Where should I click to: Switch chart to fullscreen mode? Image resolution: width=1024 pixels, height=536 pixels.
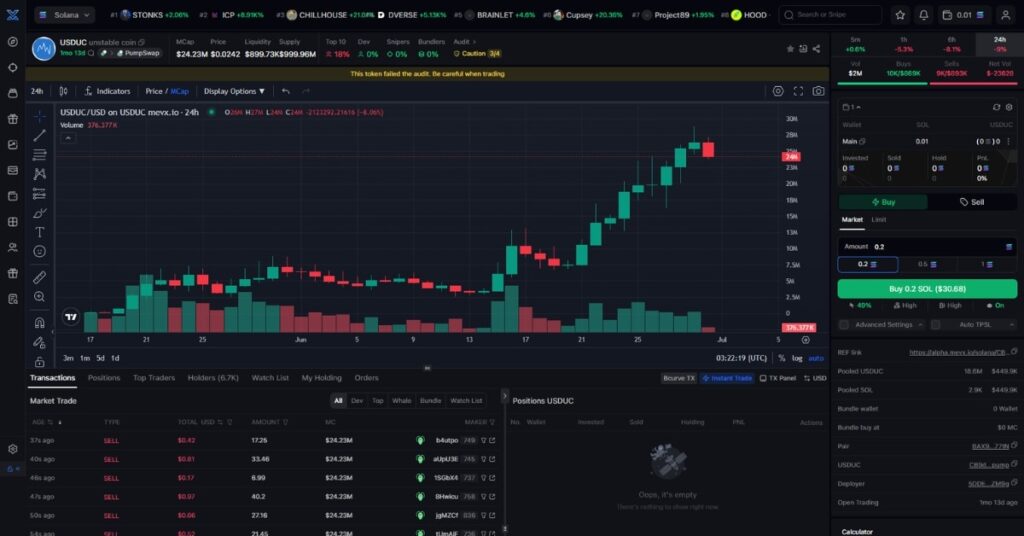click(798, 91)
